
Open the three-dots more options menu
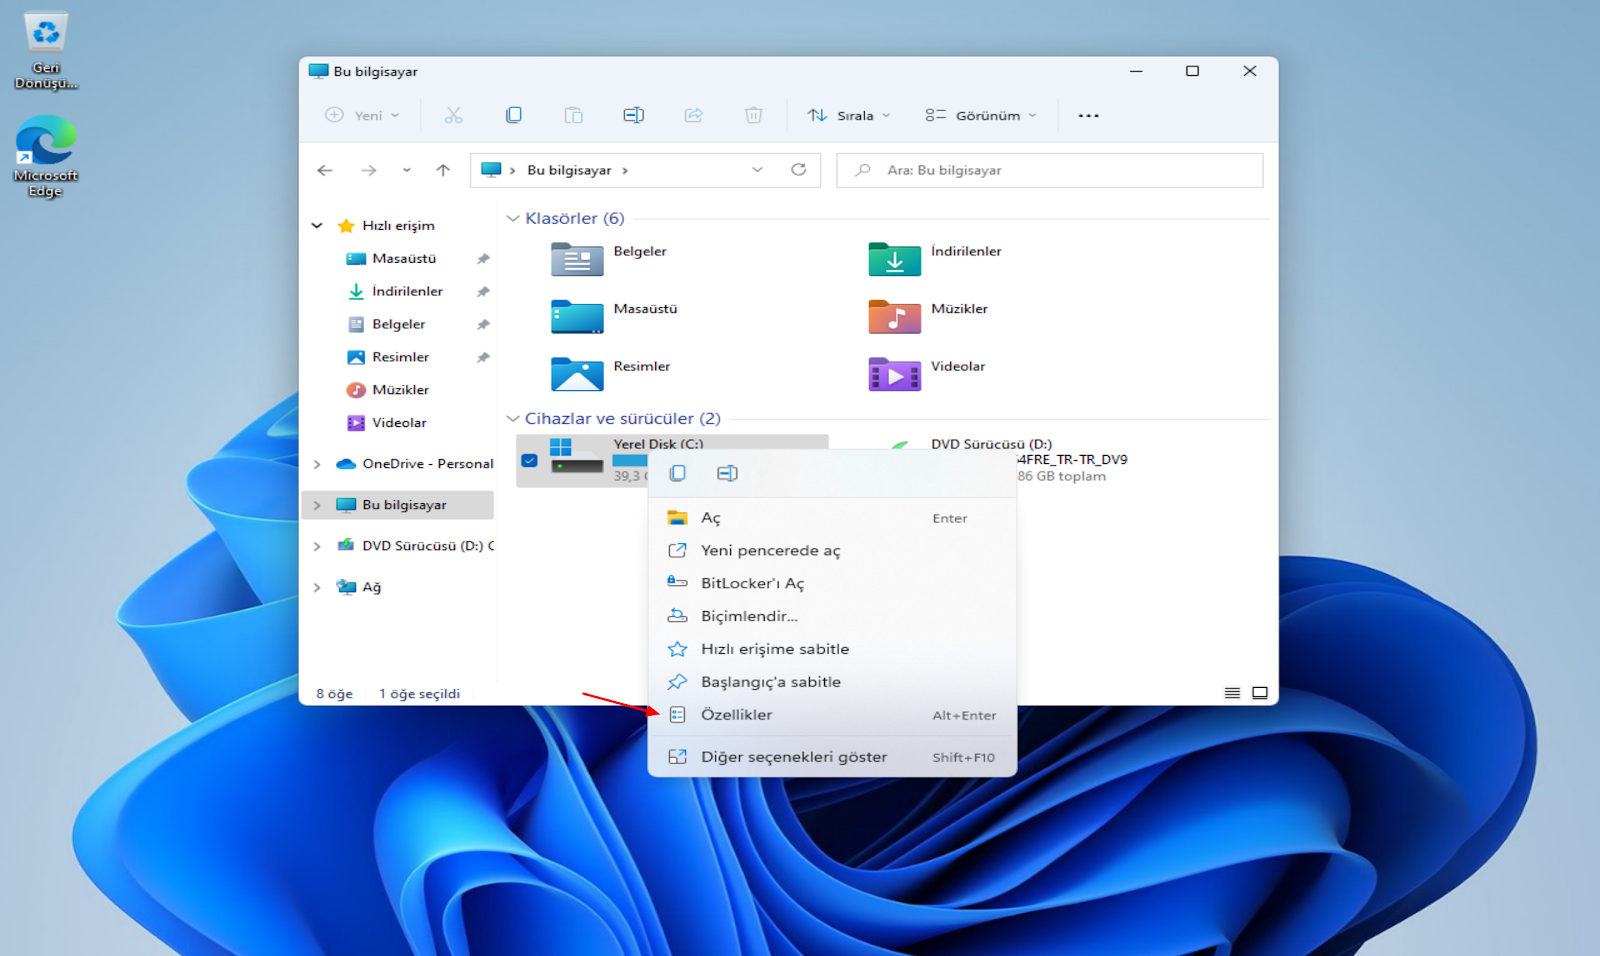point(1088,116)
